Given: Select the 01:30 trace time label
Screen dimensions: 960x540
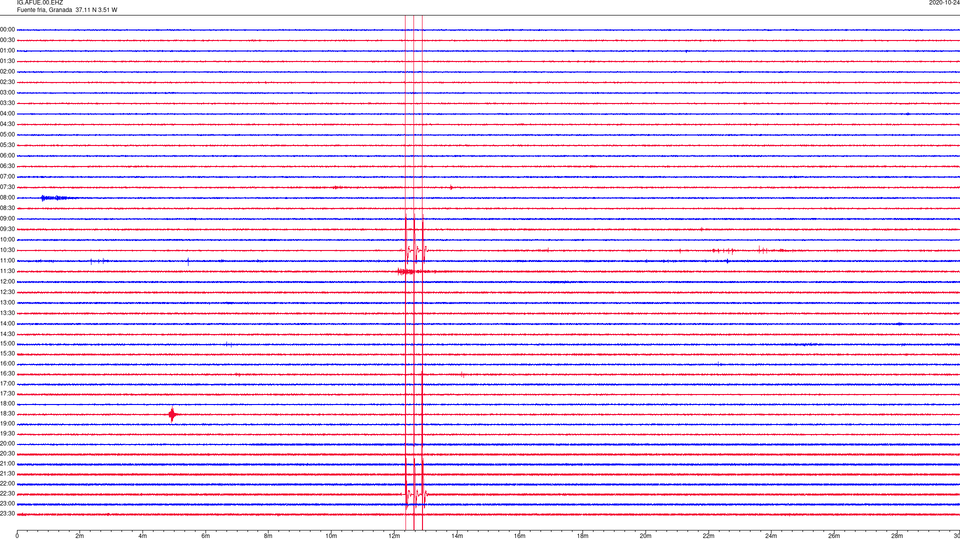Looking at the screenshot, I should (x=7, y=61).
